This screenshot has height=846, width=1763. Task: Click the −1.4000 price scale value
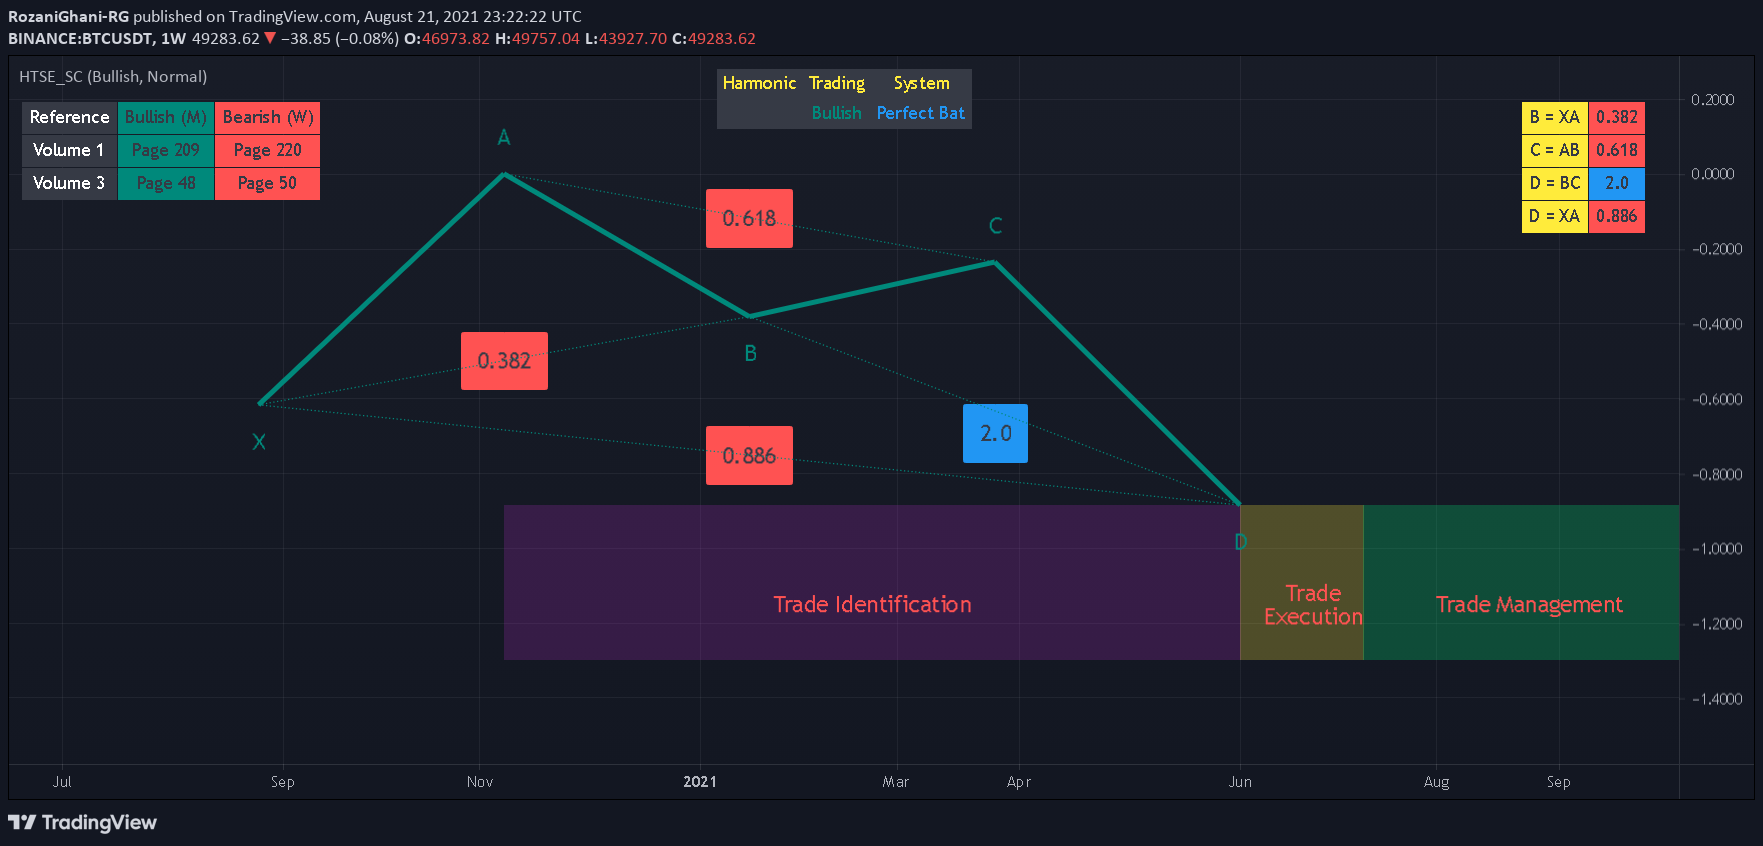point(1717,699)
